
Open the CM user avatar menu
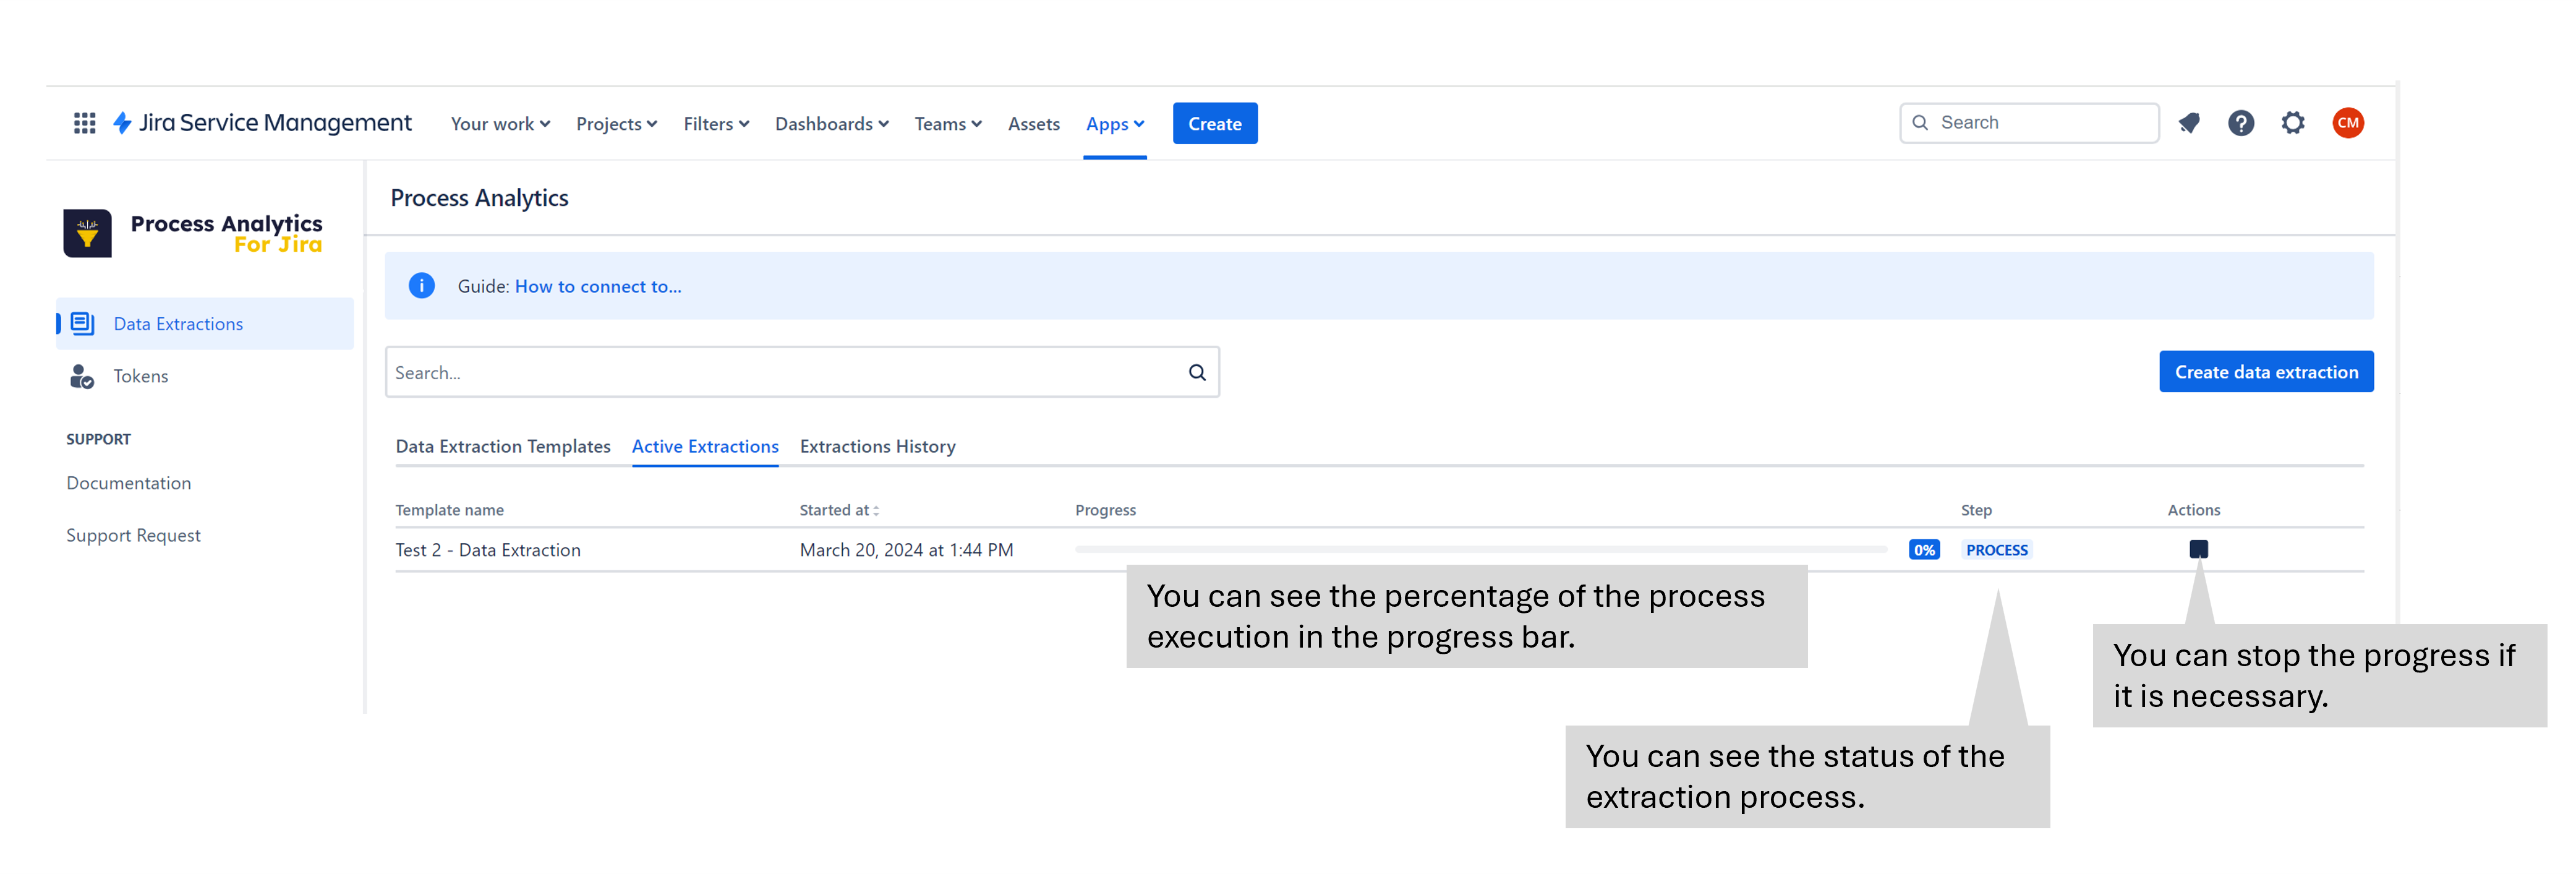(2348, 123)
